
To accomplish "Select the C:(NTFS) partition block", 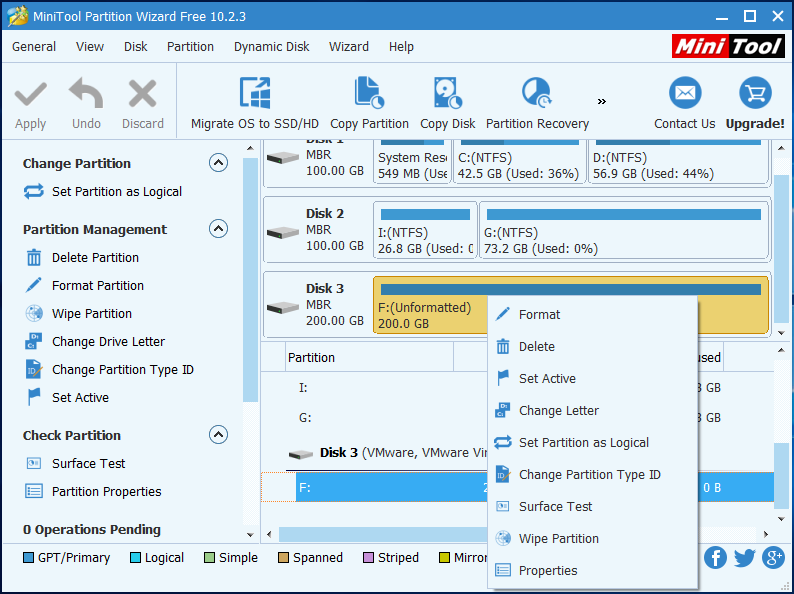I will pos(519,162).
